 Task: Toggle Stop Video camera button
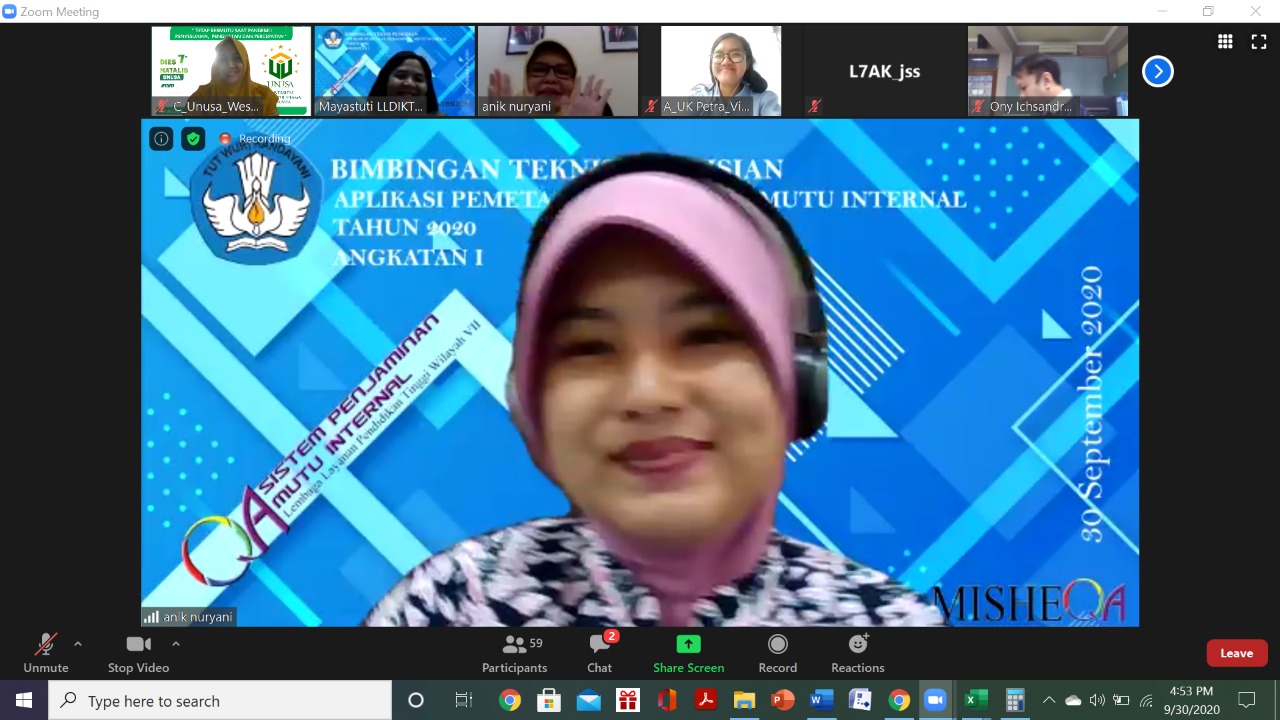(x=138, y=654)
